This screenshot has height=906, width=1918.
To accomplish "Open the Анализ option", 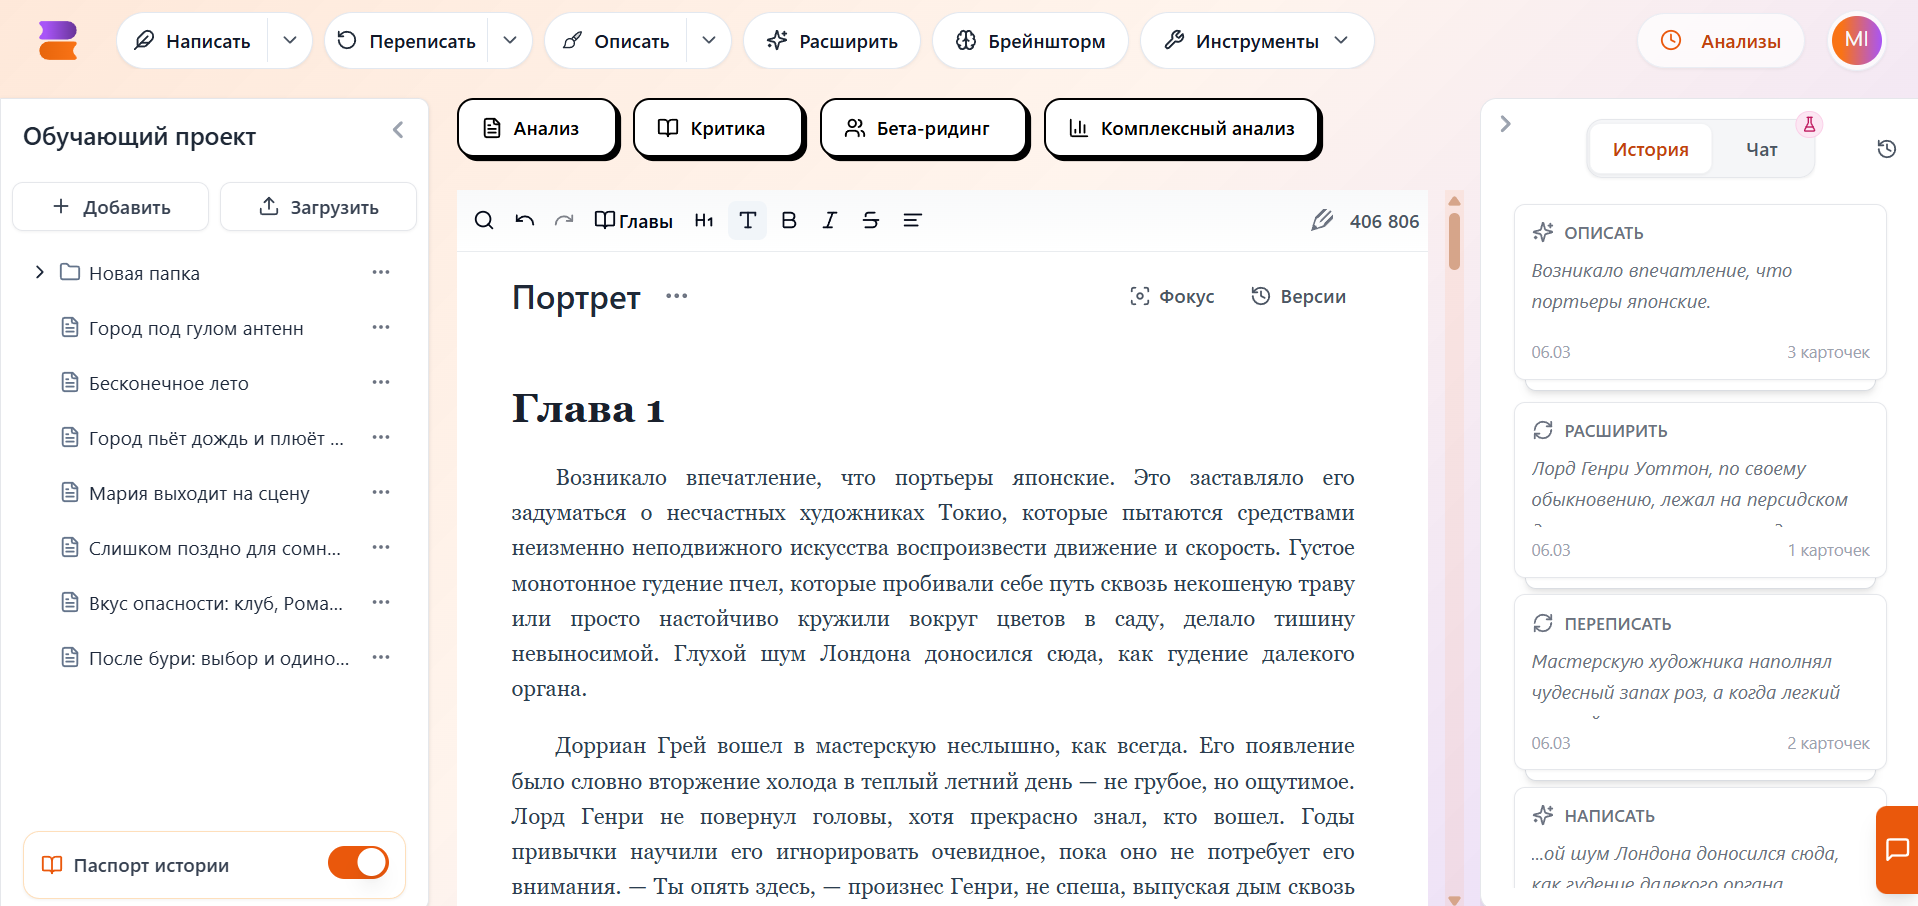I will tap(538, 128).
